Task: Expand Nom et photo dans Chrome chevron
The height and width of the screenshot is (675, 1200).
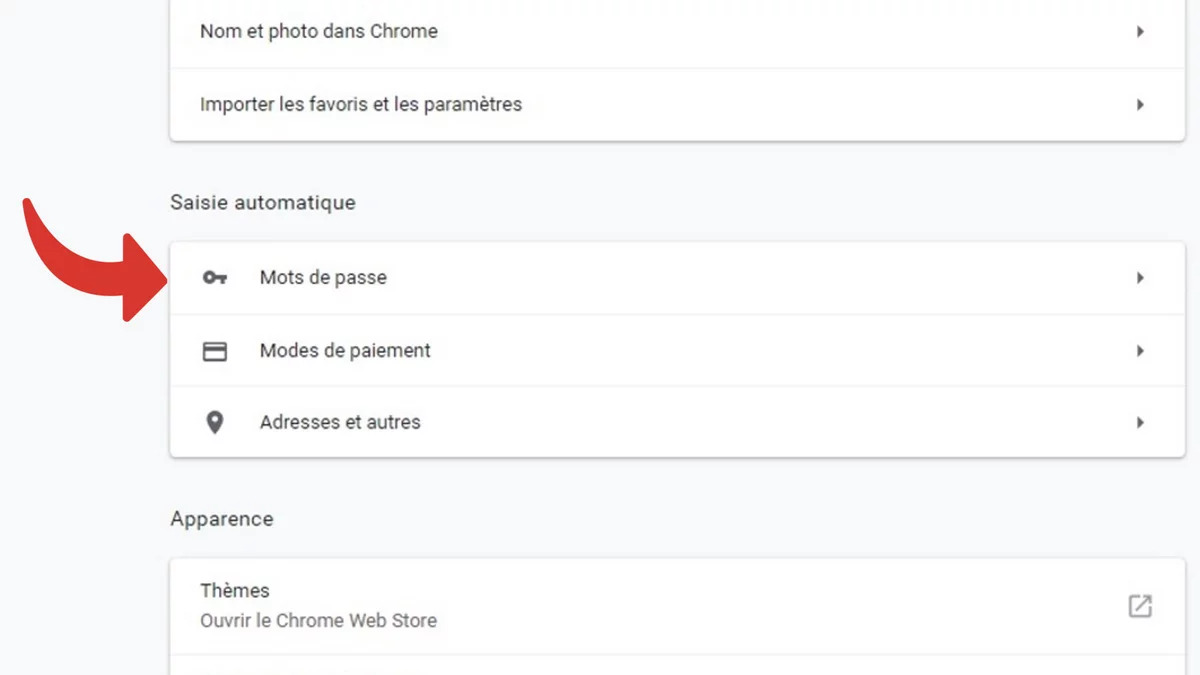Action: (1140, 31)
